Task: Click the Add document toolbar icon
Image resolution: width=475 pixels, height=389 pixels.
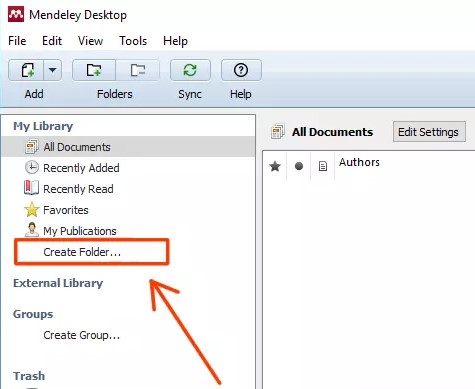Action: [27, 70]
